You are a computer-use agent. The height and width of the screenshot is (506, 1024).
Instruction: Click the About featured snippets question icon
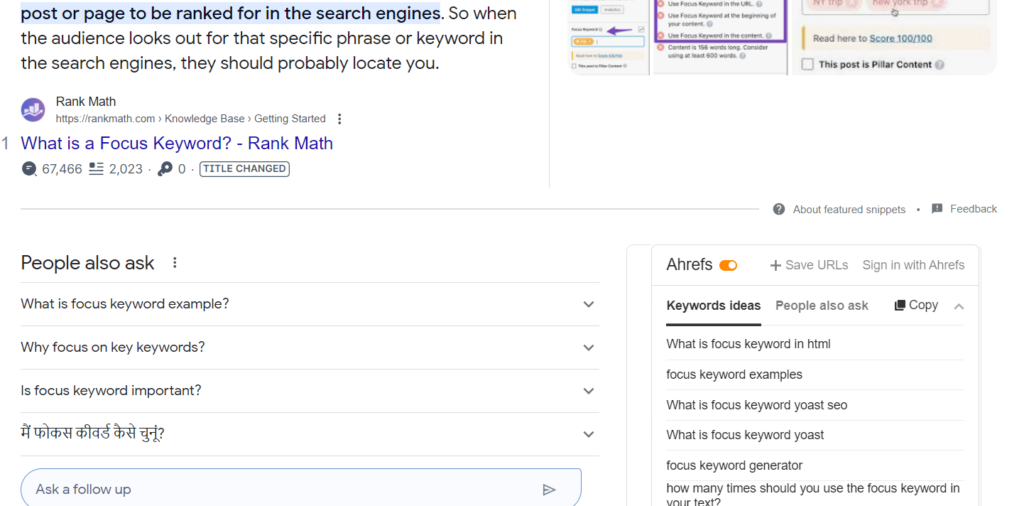[778, 209]
